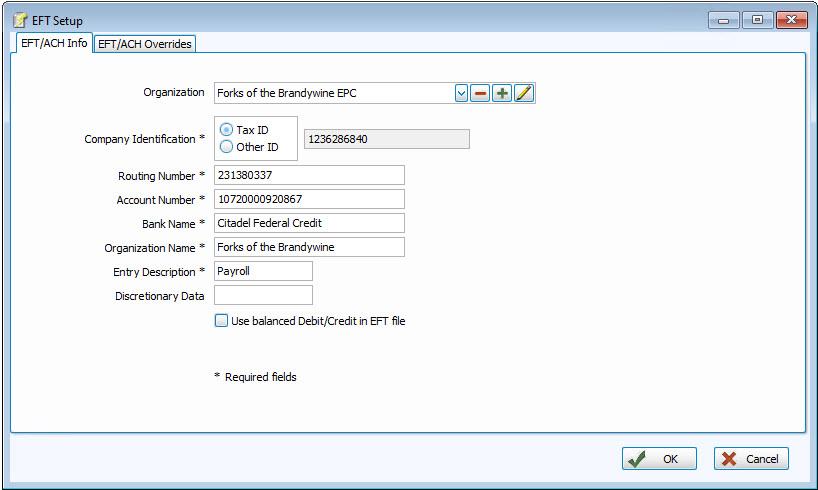
Task: Select the EFT/ACH Info tab
Action: click(54, 43)
